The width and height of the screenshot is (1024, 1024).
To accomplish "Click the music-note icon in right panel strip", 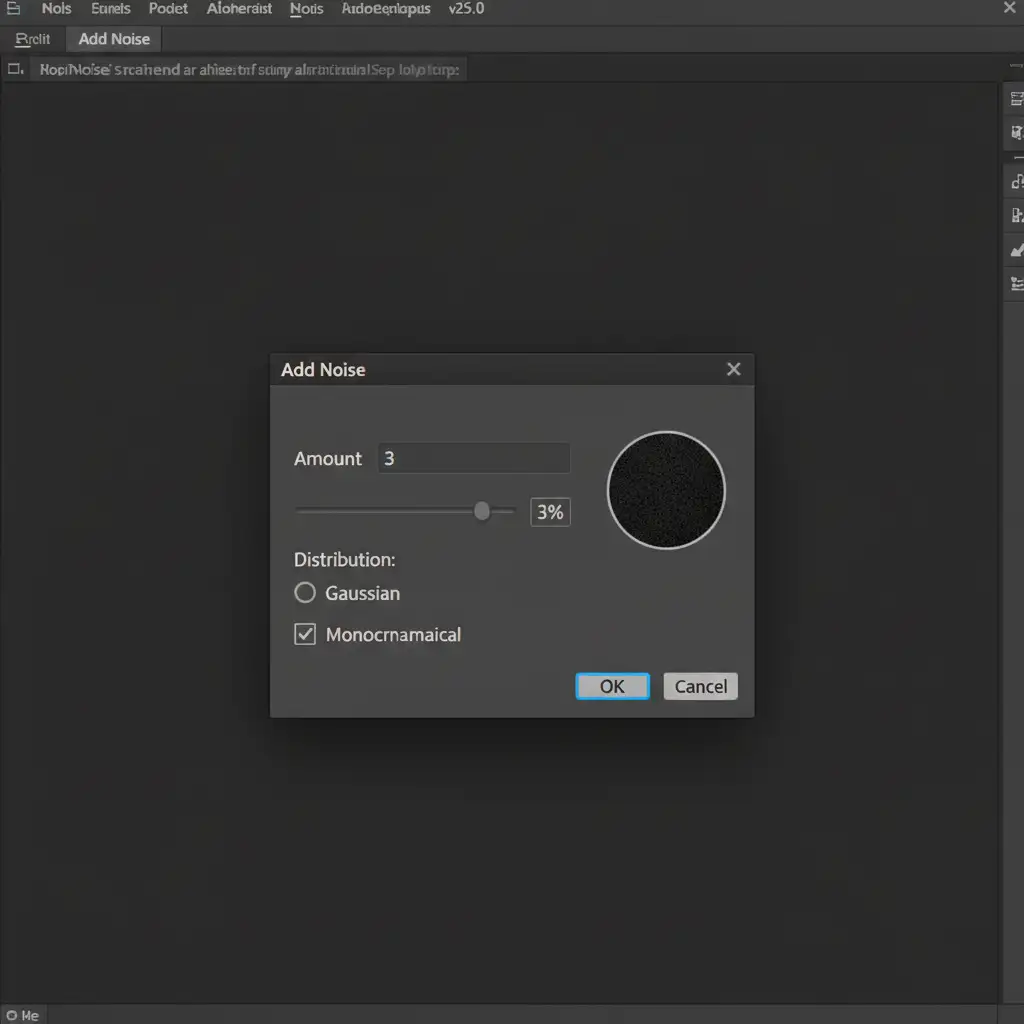I will [1016, 181].
